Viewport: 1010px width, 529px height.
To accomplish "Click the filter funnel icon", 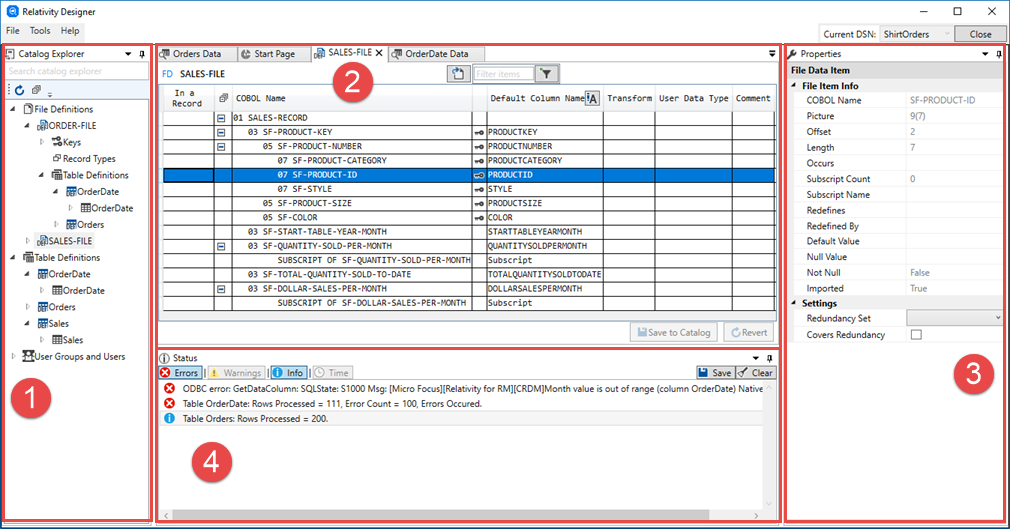I will click(x=547, y=74).
